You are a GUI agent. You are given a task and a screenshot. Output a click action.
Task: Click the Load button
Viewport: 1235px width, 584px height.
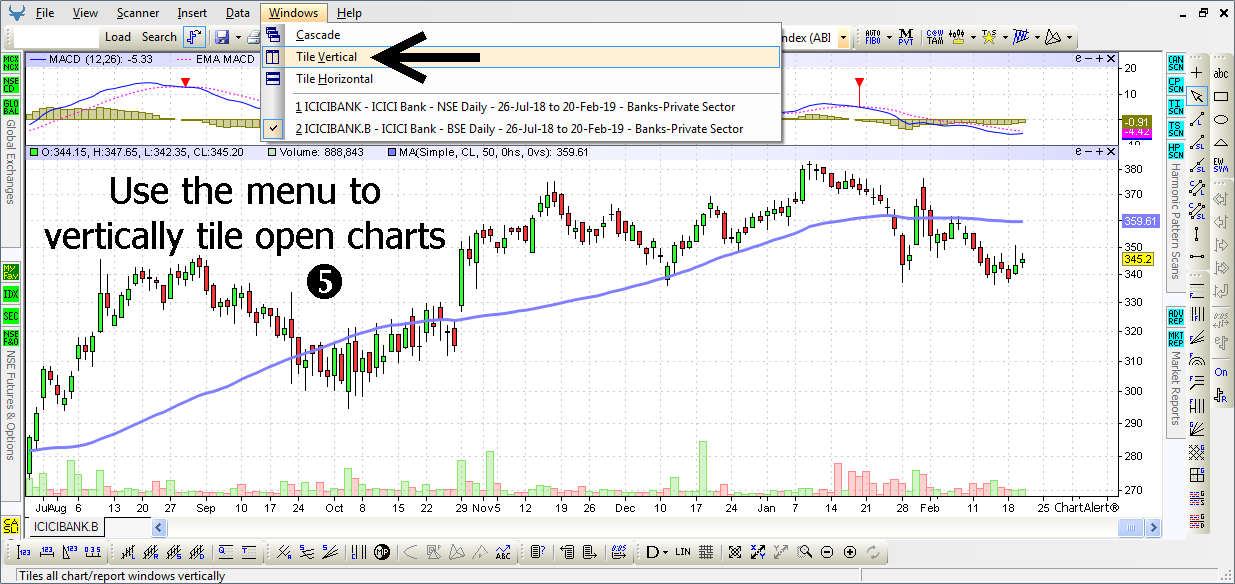click(x=118, y=37)
